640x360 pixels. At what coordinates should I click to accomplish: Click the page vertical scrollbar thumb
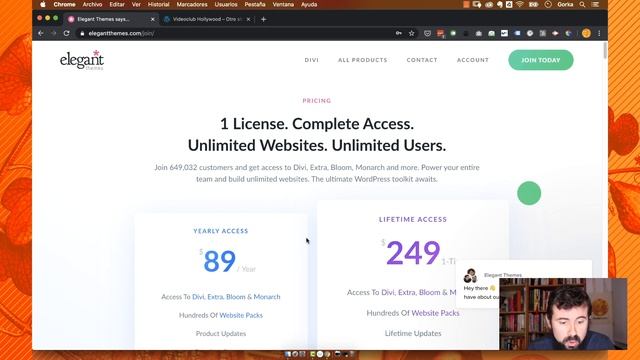coord(604,50)
